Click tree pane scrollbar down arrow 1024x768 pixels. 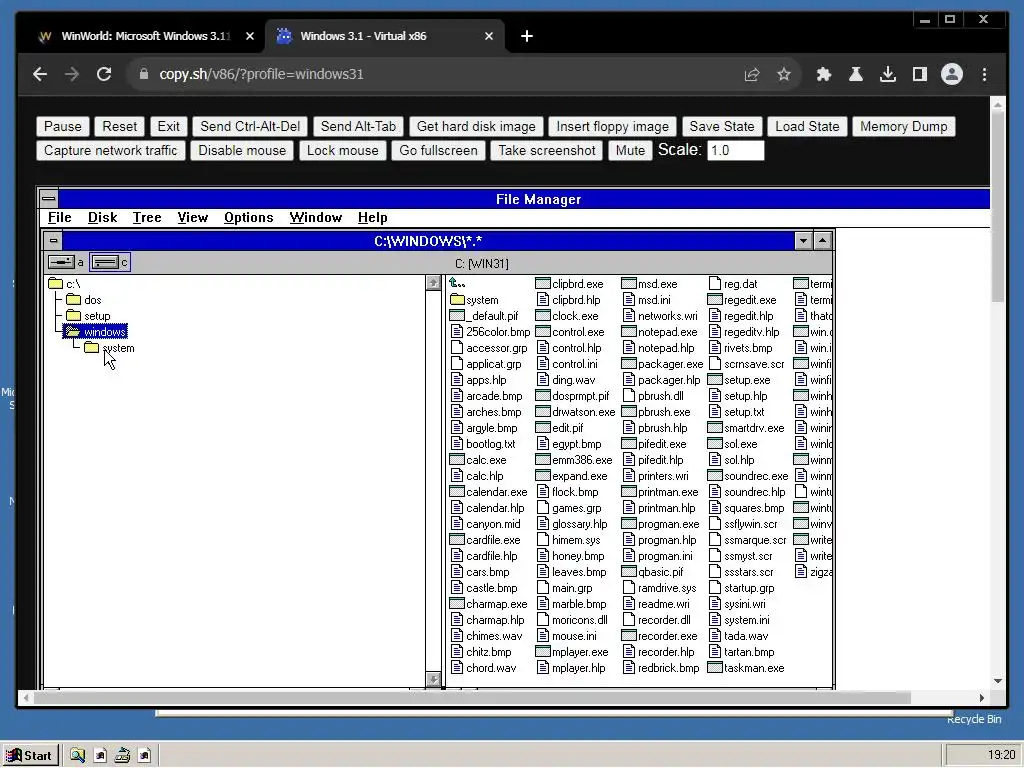432,679
